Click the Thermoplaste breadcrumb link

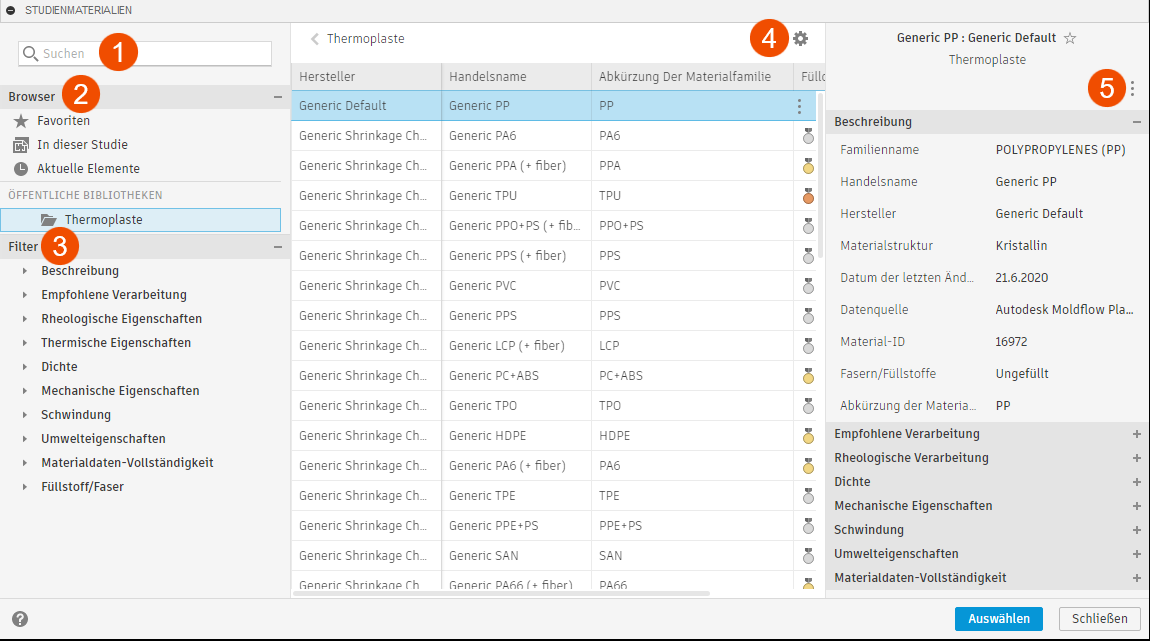[x=365, y=39]
